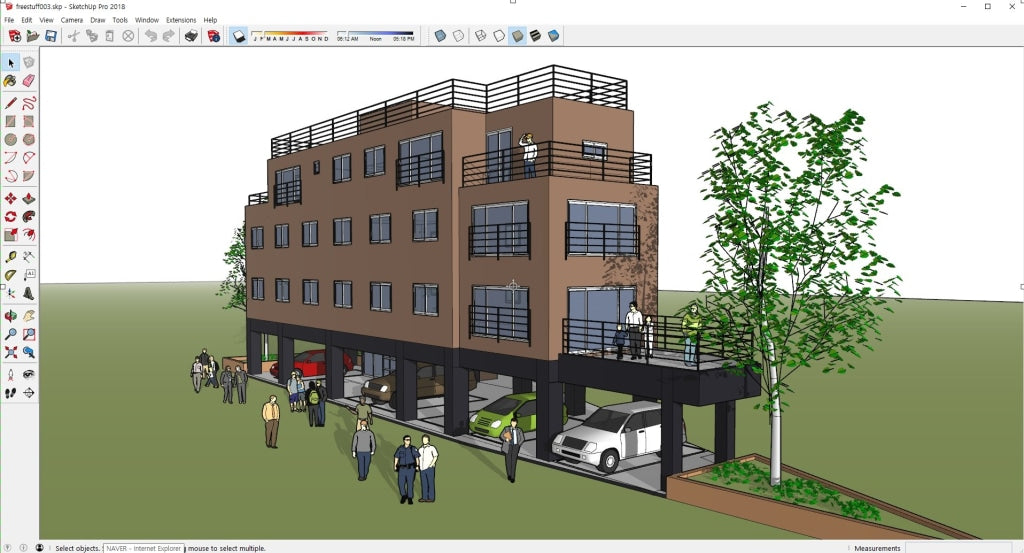
Task: Click the Measurements input box
Action: click(960, 548)
